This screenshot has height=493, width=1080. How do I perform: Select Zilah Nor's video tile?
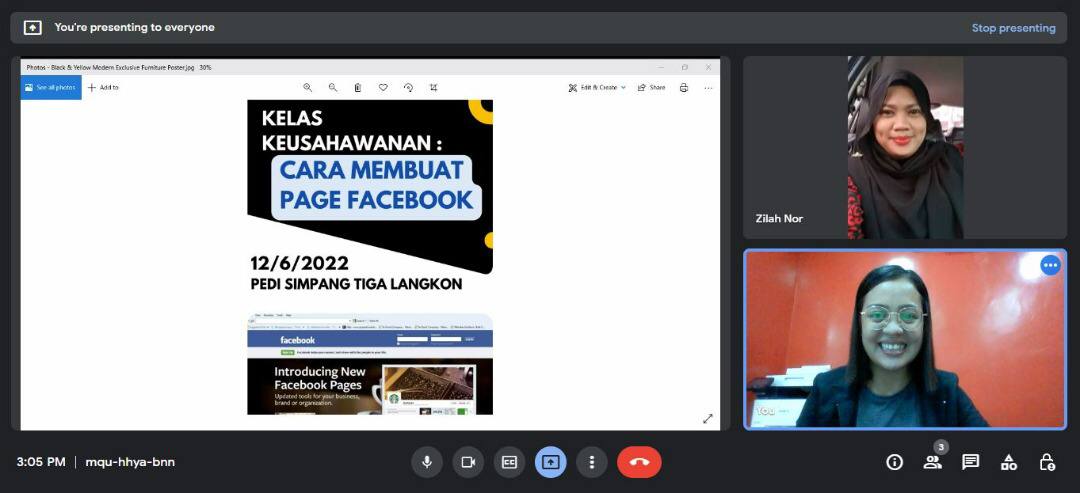[x=904, y=147]
